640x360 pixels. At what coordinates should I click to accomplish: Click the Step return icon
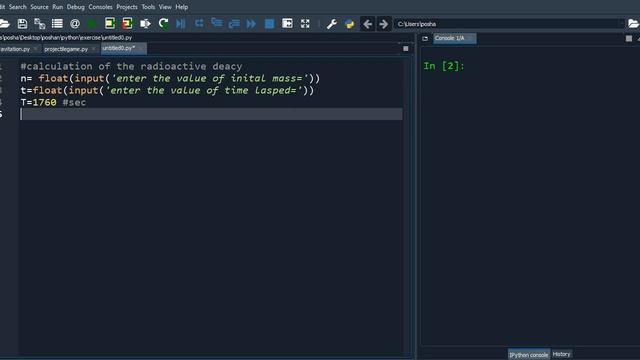(234, 24)
